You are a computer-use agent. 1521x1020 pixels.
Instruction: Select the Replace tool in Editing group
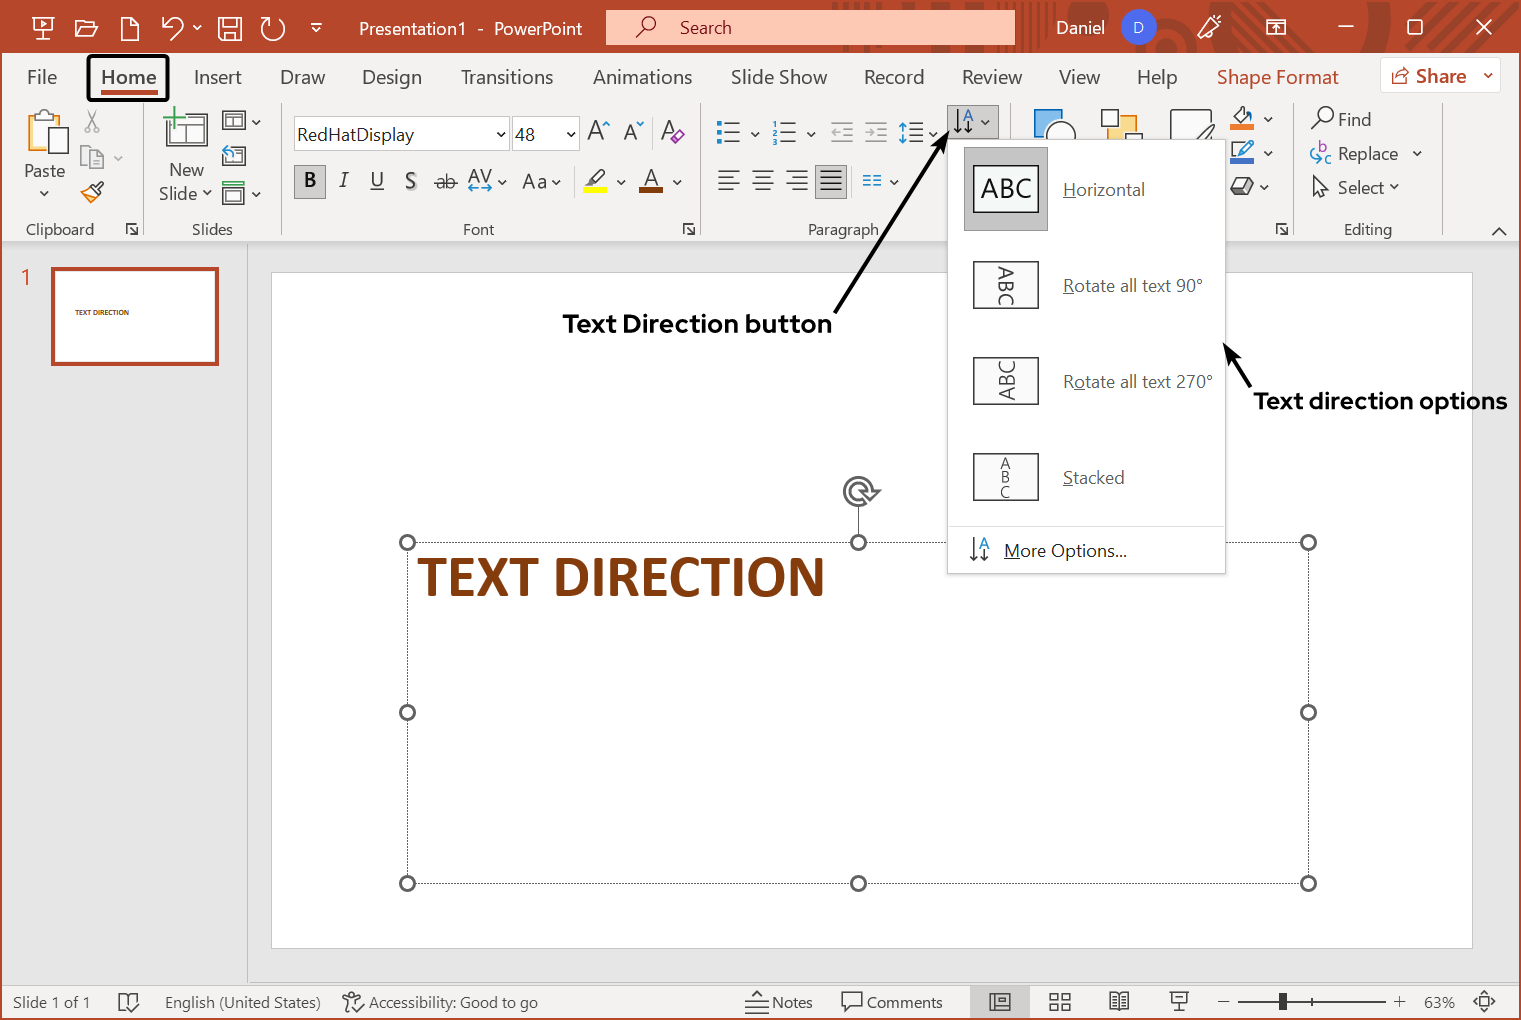(1366, 153)
